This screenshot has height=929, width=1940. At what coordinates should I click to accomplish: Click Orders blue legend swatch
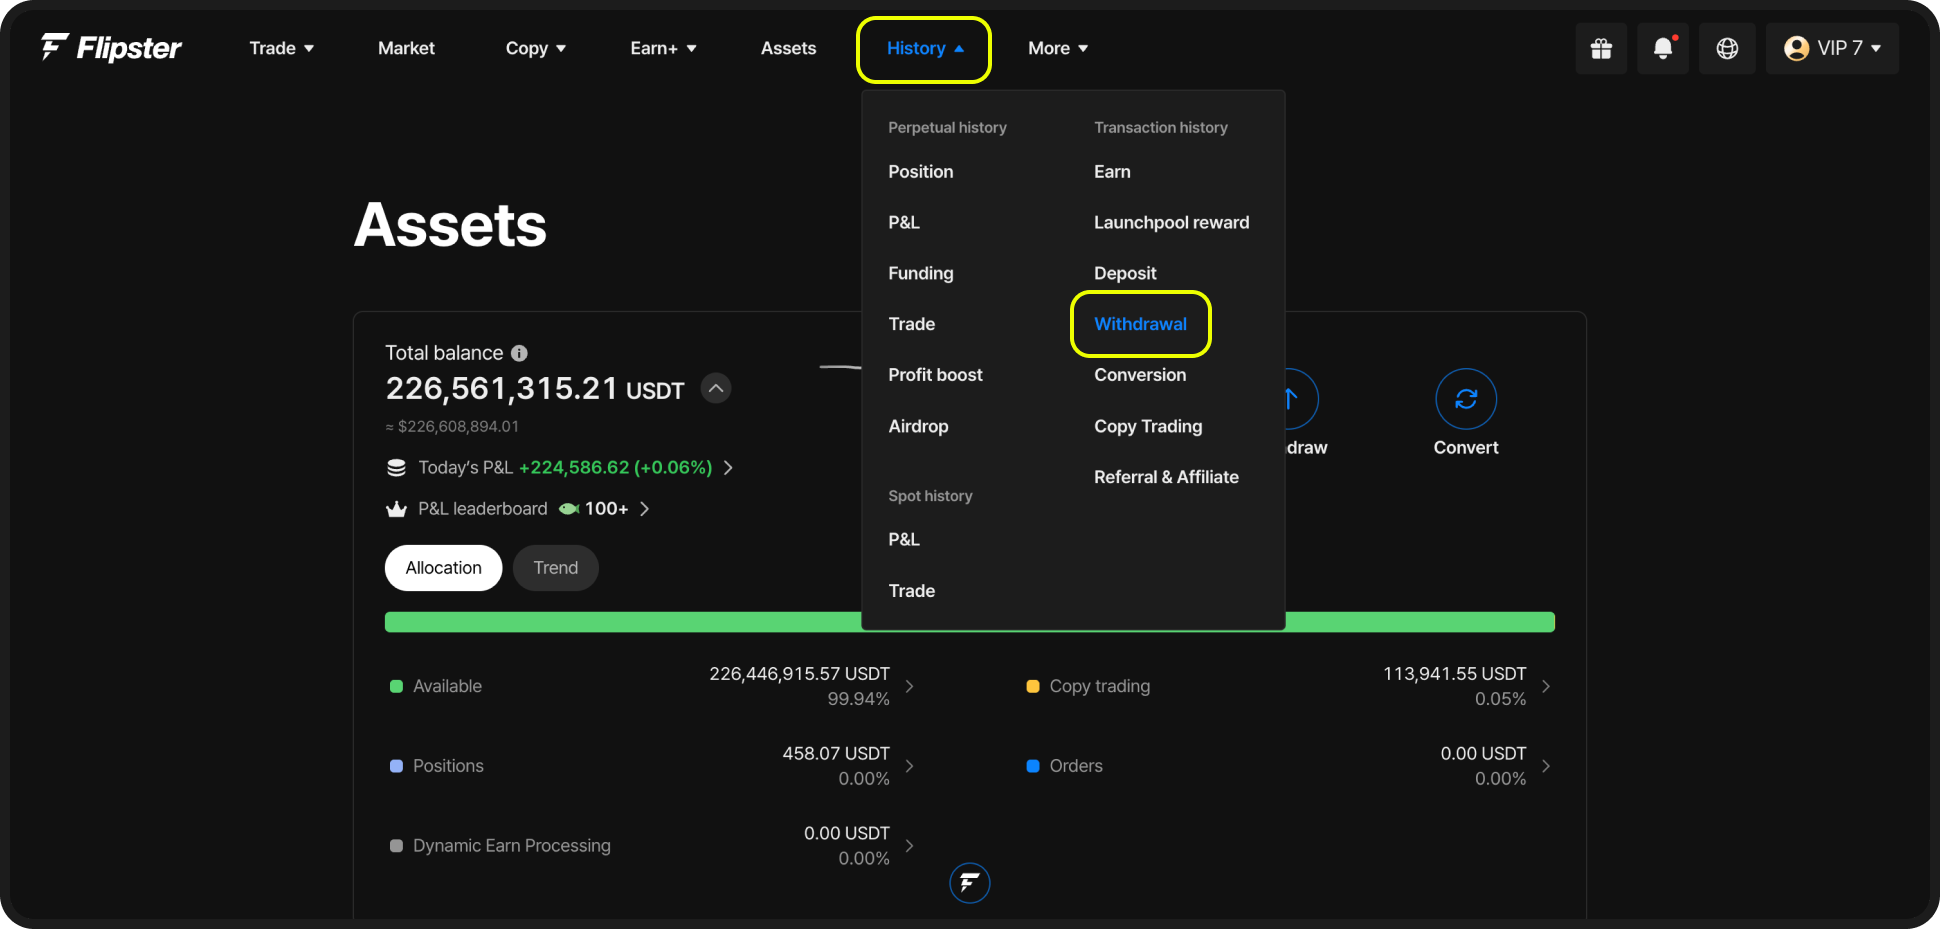coord(1033,766)
